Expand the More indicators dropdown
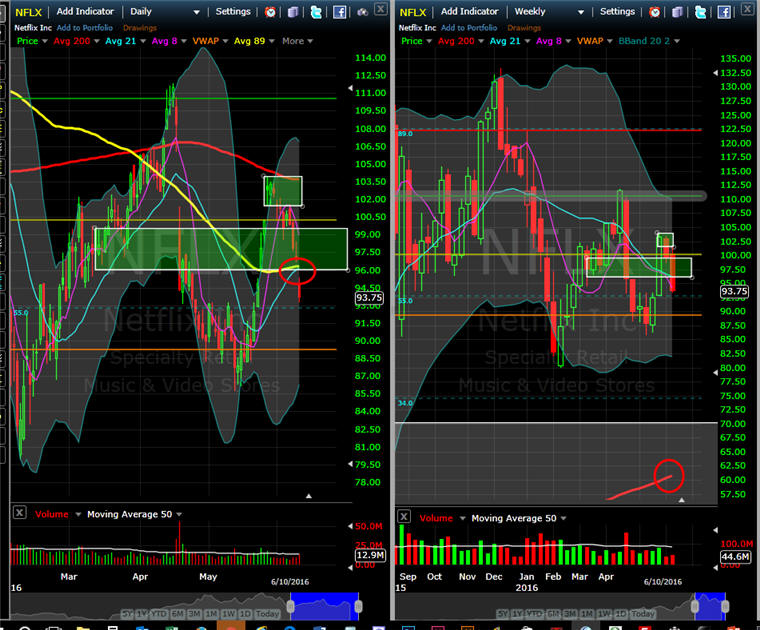The height and width of the screenshot is (630, 760). point(297,41)
